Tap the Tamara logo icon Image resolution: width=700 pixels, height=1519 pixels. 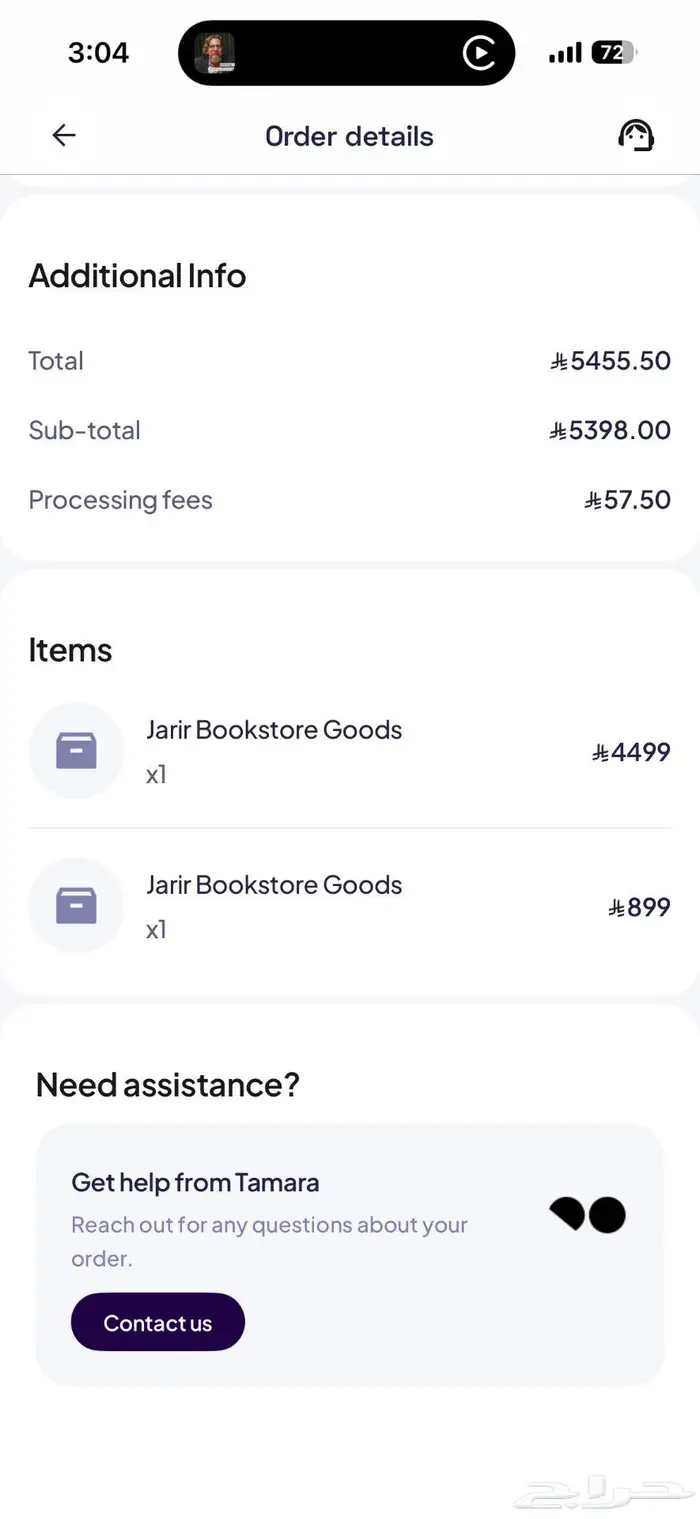click(588, 1214)
